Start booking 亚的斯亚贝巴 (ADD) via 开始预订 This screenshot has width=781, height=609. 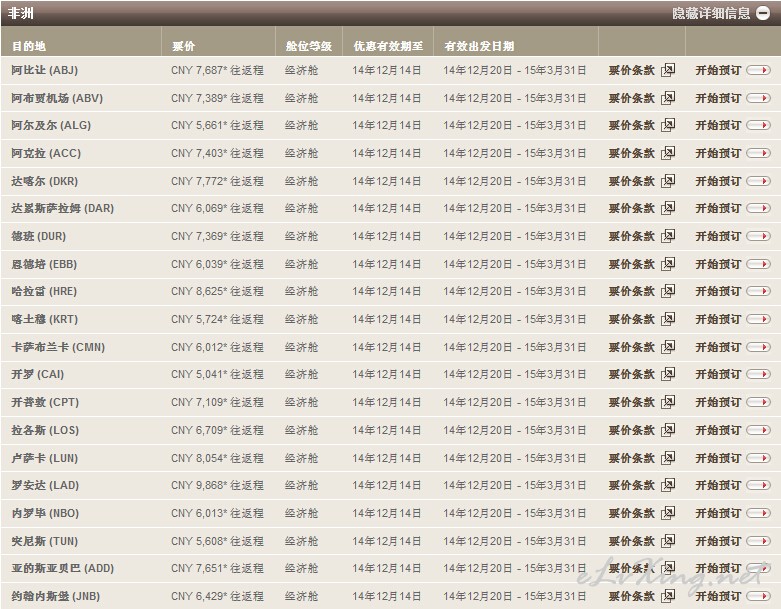click(x=718, y=568)
